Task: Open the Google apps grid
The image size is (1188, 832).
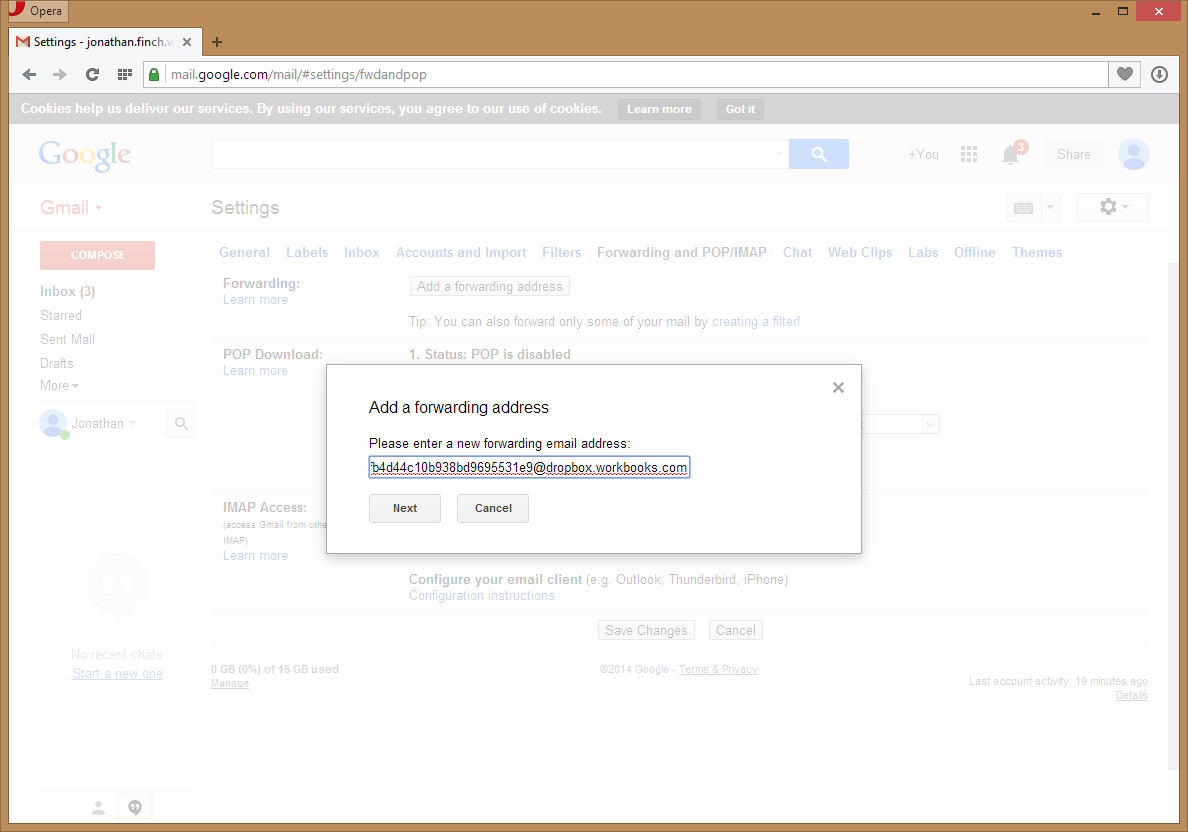Action: tap(968, 155)
